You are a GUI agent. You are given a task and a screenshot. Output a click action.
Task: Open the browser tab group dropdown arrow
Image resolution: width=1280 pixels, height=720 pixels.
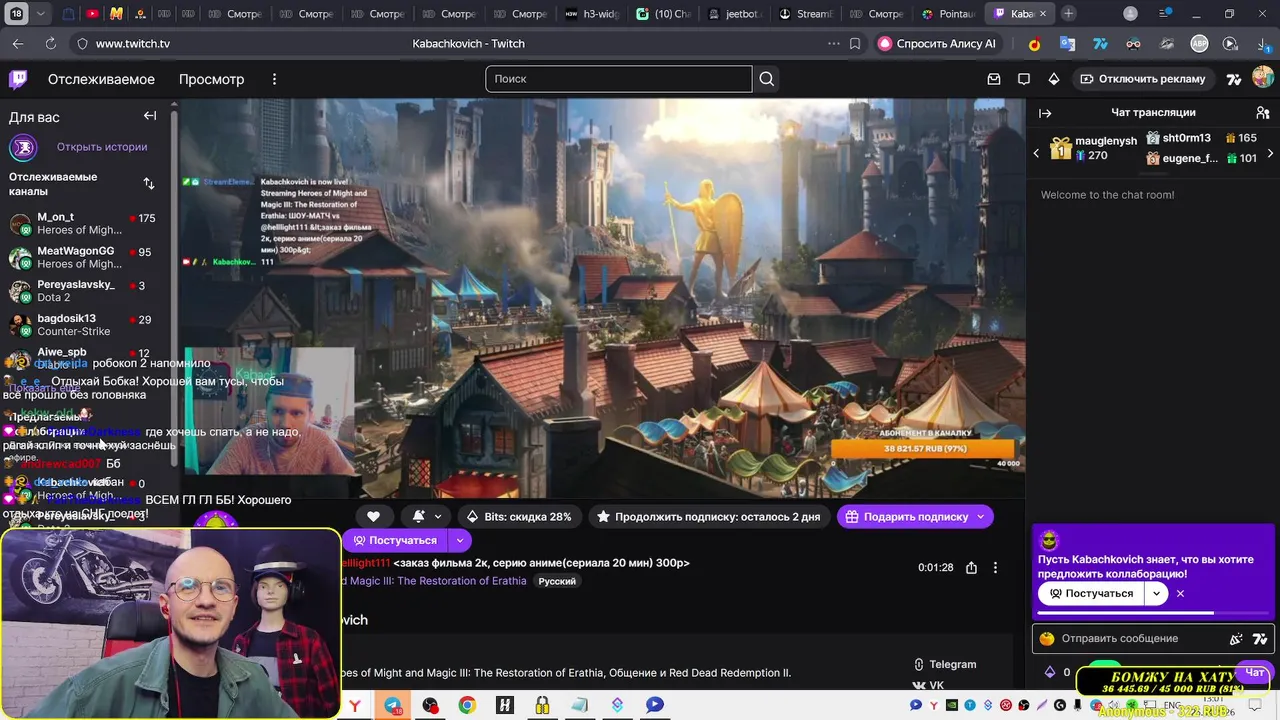pos(40,14)
